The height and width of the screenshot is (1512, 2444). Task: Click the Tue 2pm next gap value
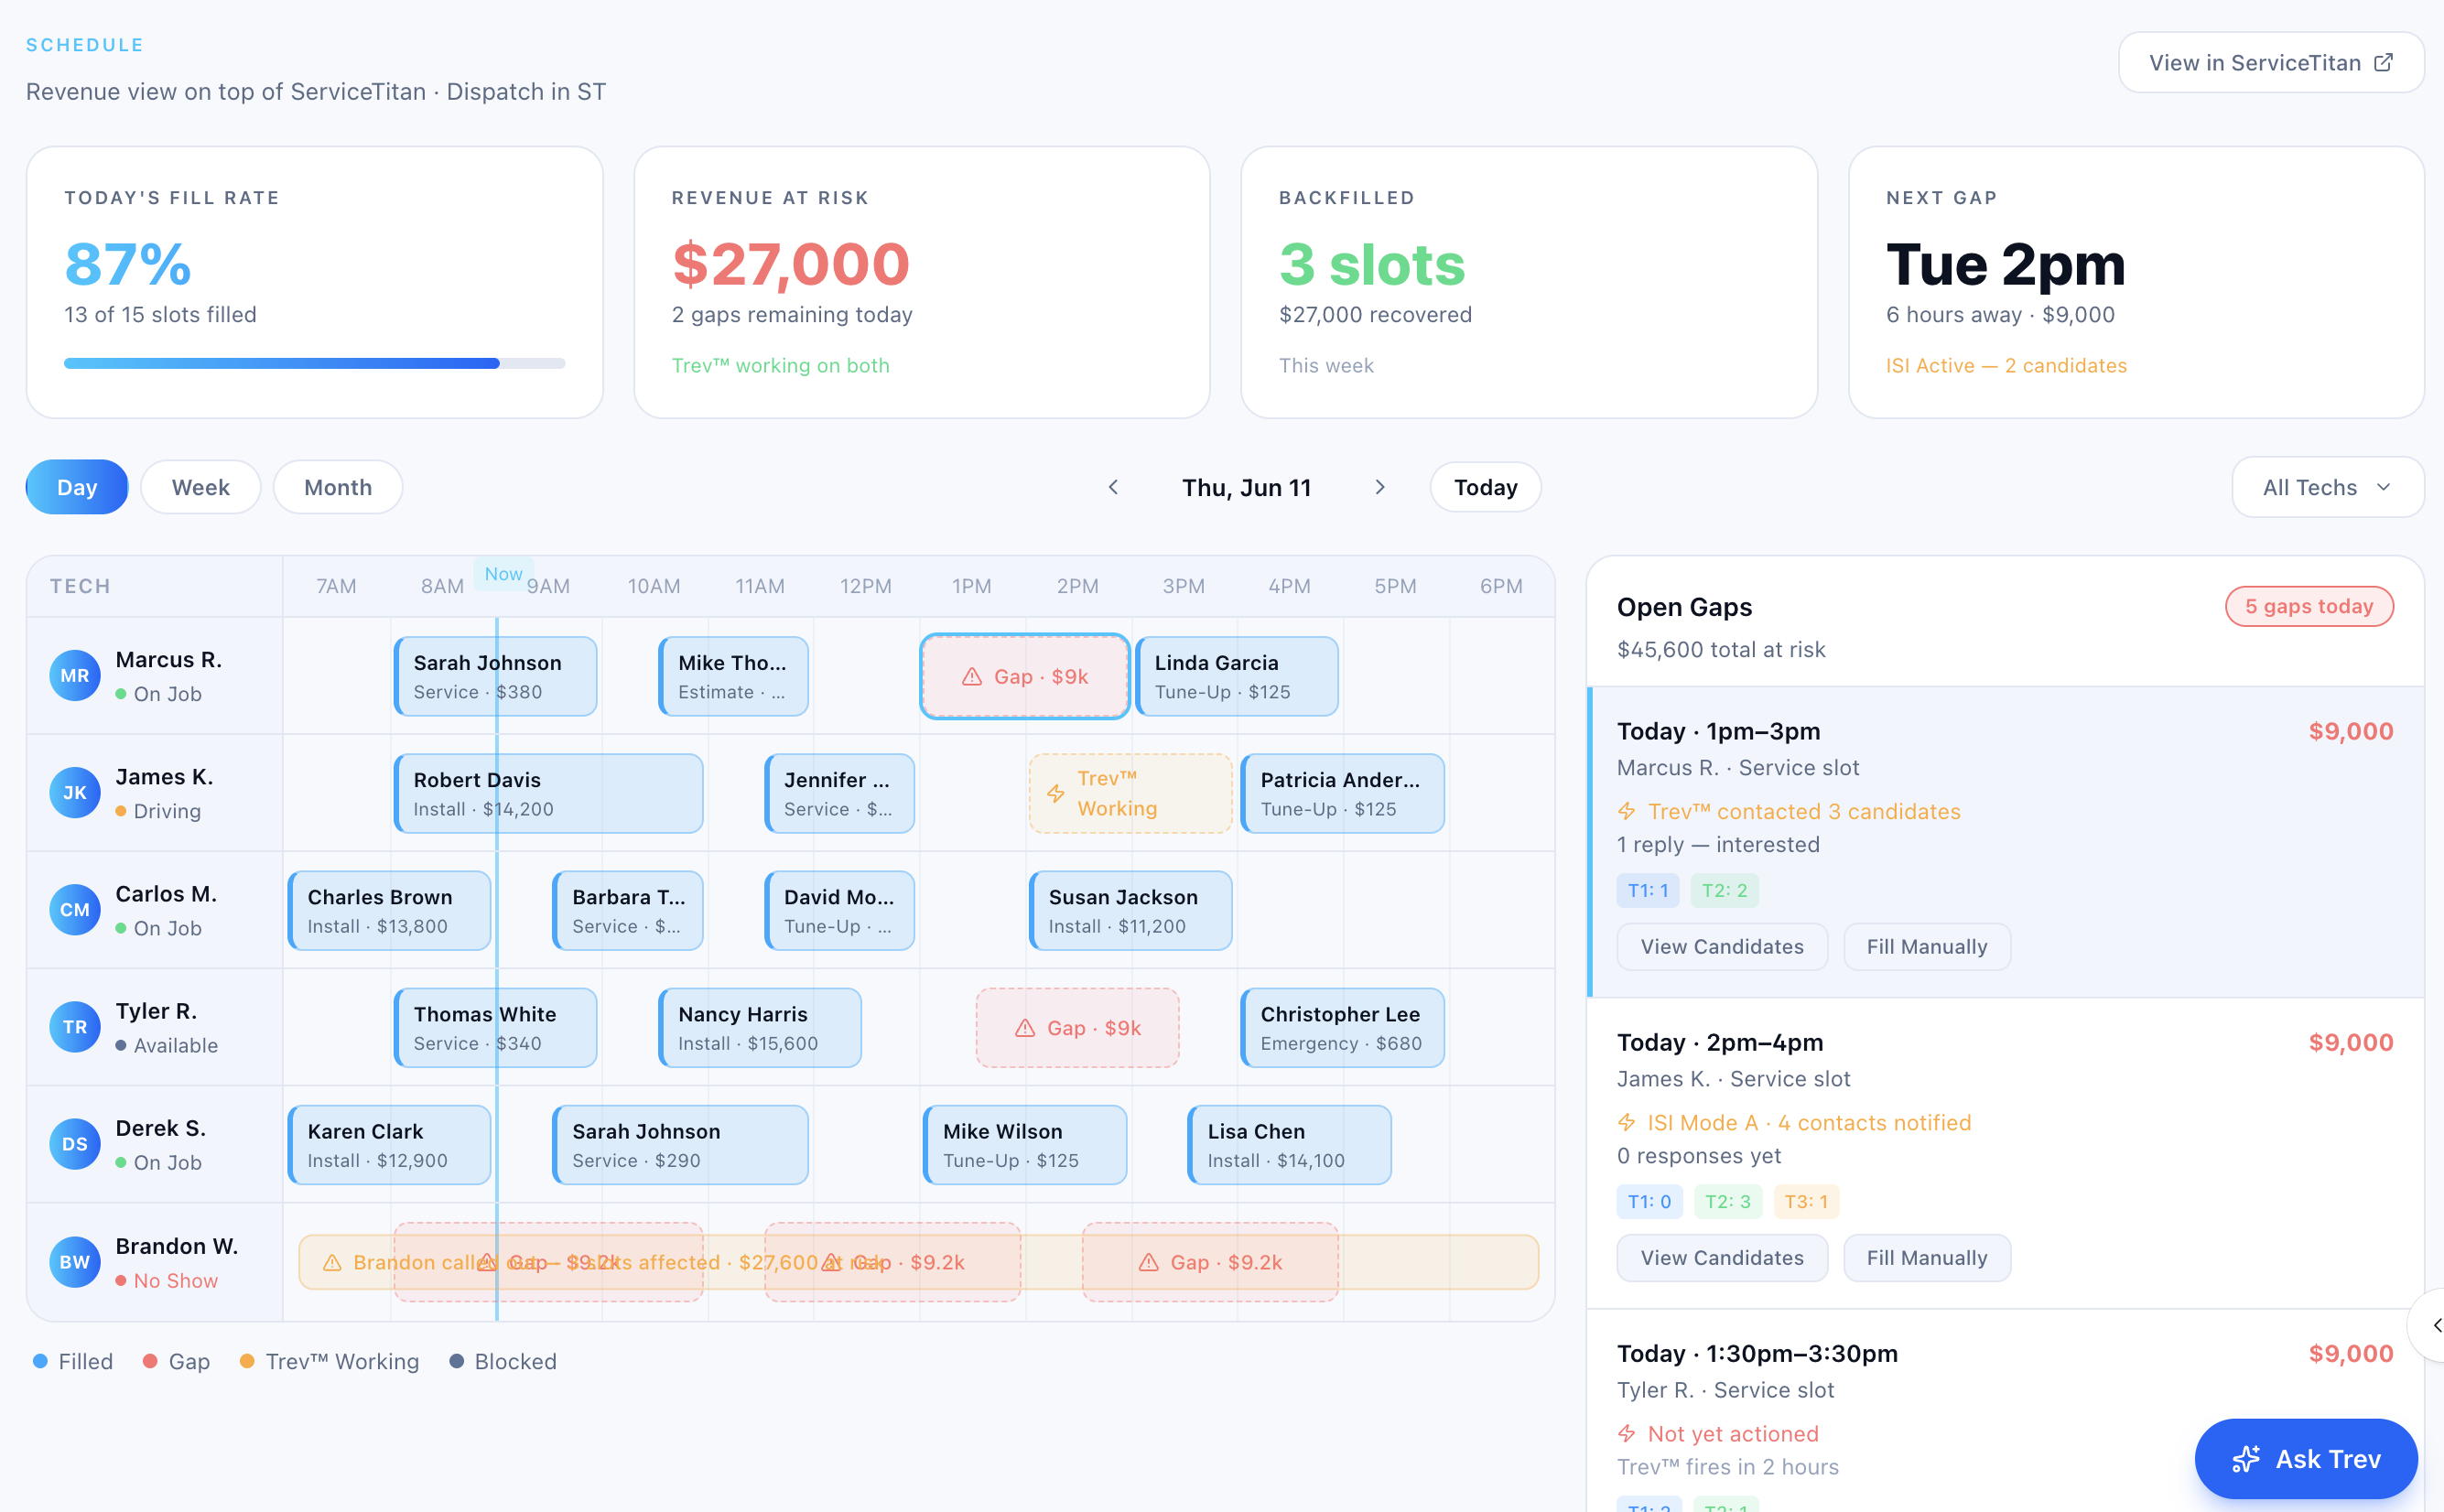pyautogui.click(x=2005, y=264)
